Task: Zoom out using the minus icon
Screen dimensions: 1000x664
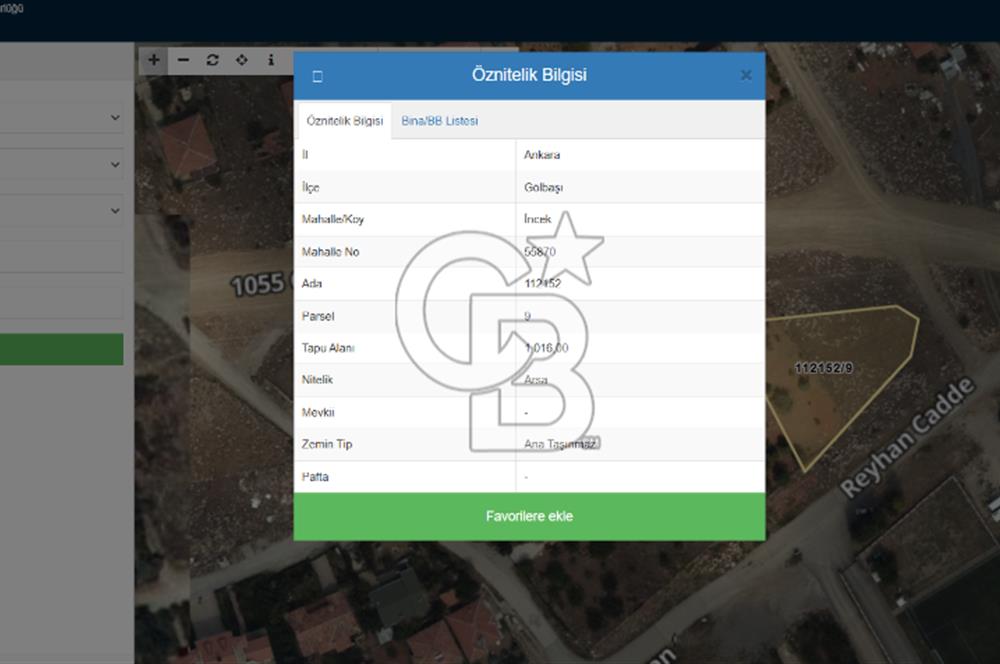Action: pyautogui.click(x=183, y=60)
